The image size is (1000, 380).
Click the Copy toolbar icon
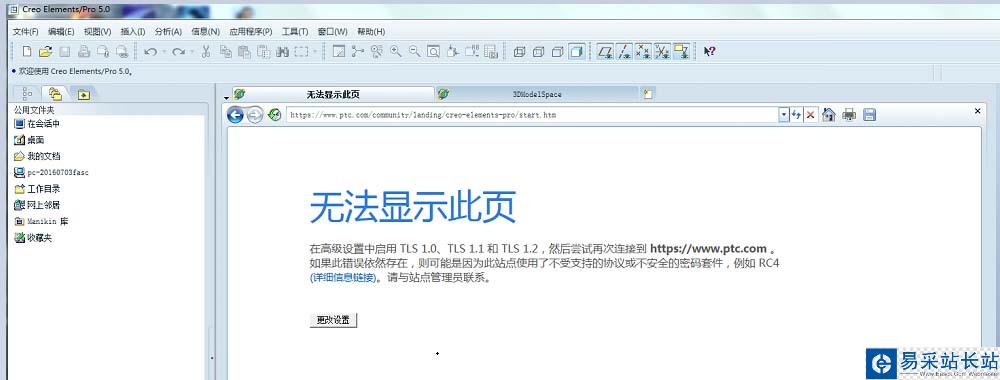[x=225, y=52]
